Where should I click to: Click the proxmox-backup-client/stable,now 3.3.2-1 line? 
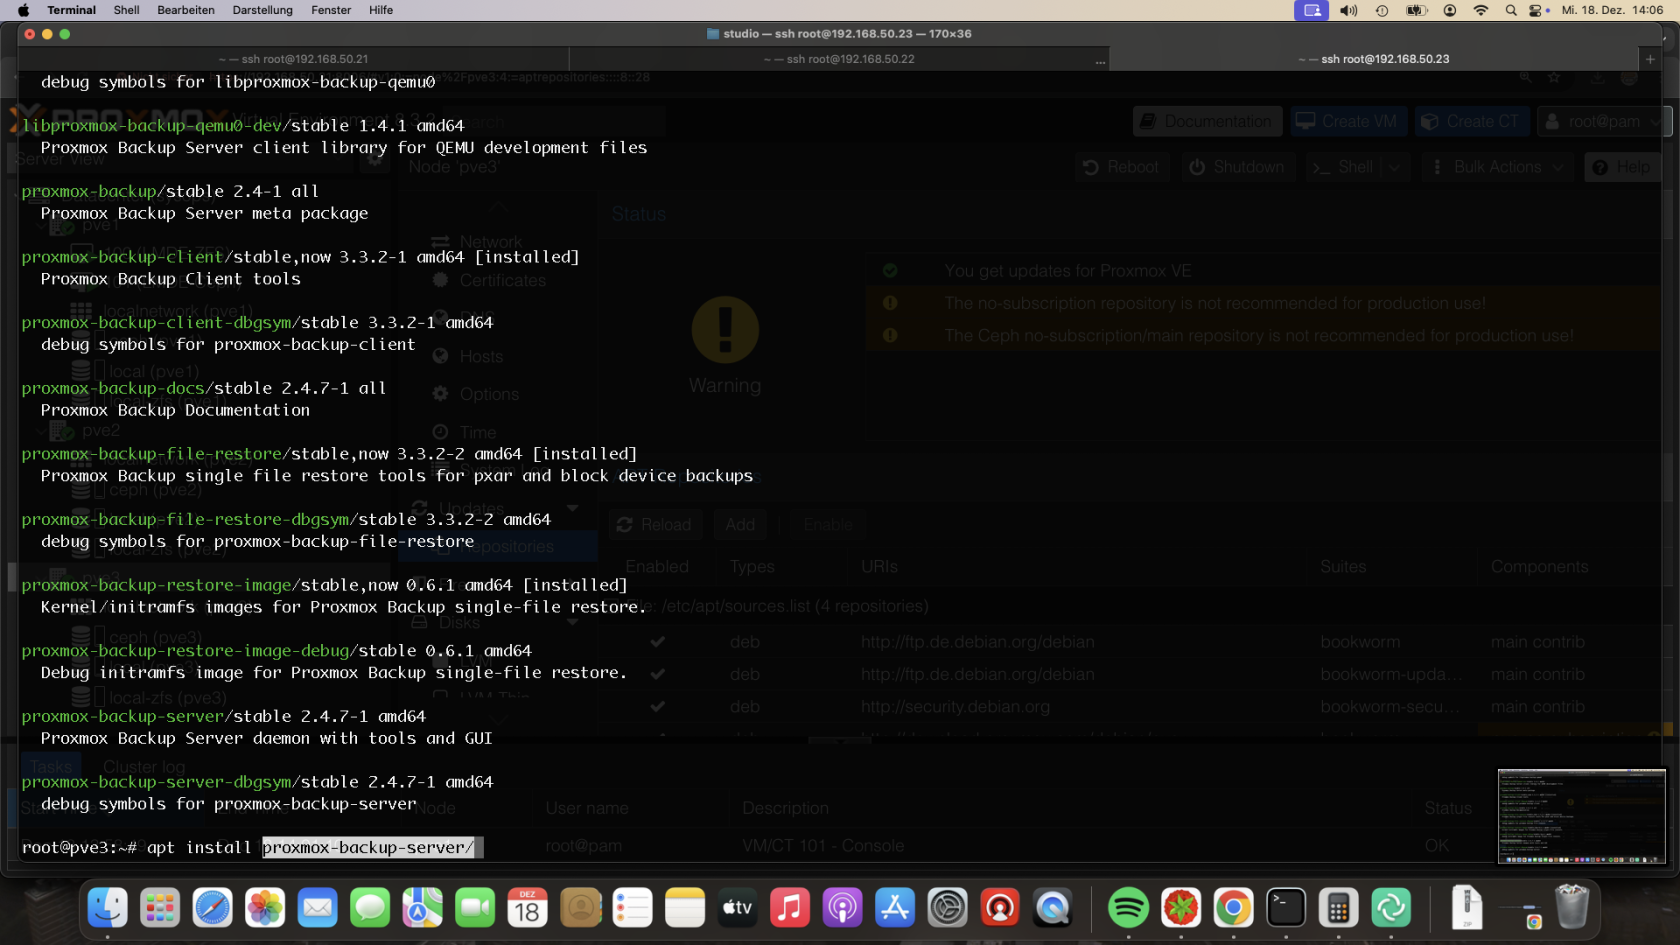click(300, 257)
